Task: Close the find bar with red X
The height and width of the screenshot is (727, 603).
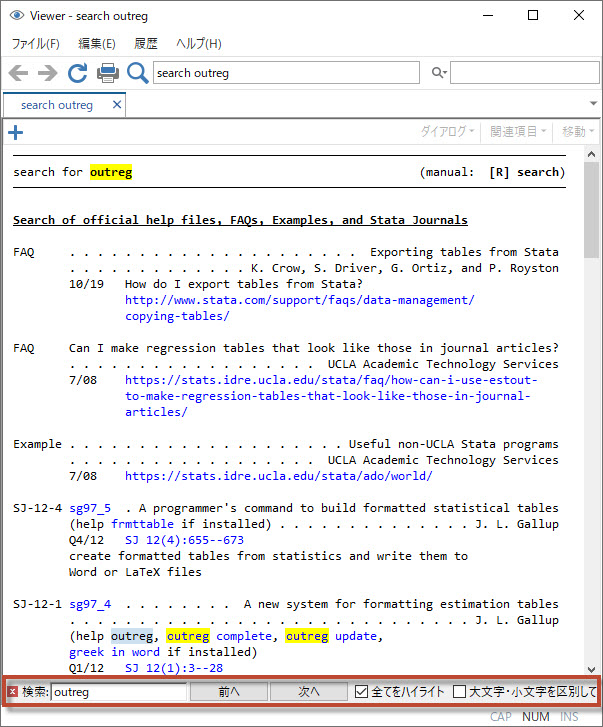Action: (x=13, y=692)
